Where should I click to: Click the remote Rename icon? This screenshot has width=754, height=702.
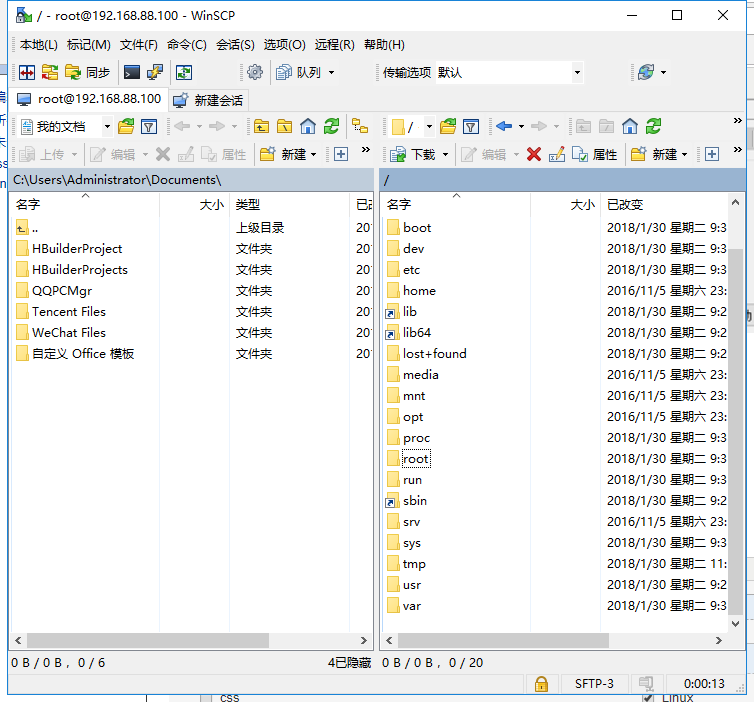pyautogui.click(x=557, y=154)
